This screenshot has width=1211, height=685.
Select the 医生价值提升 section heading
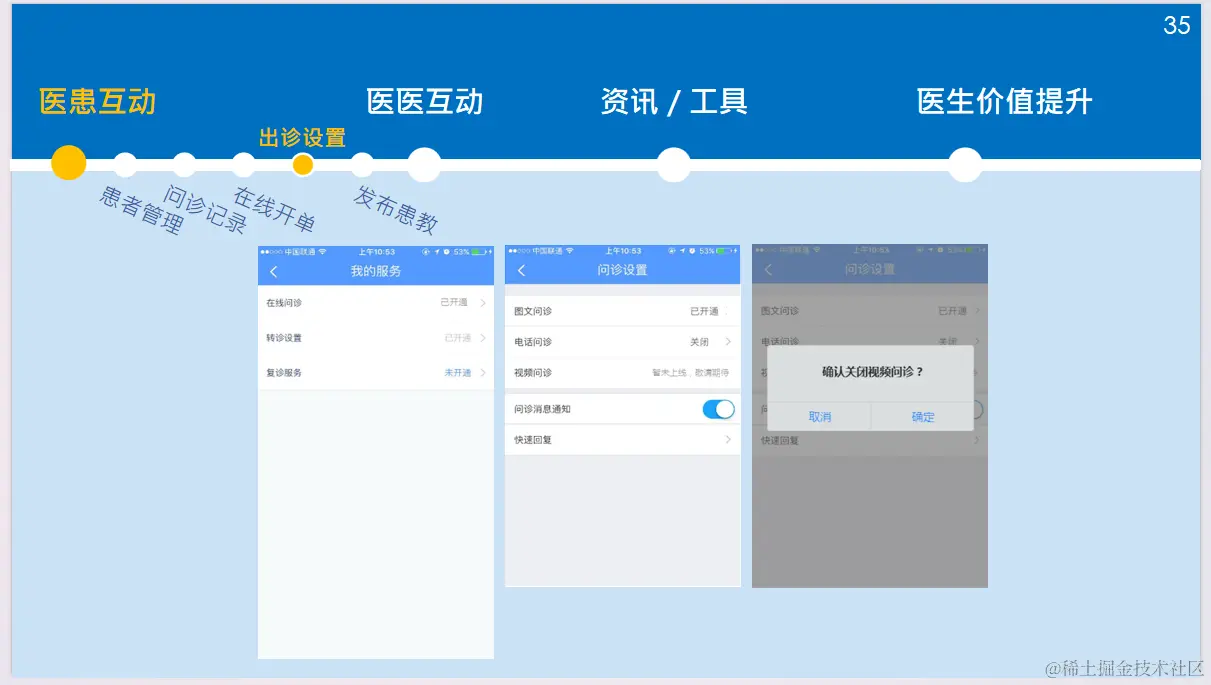point(1005,101)
